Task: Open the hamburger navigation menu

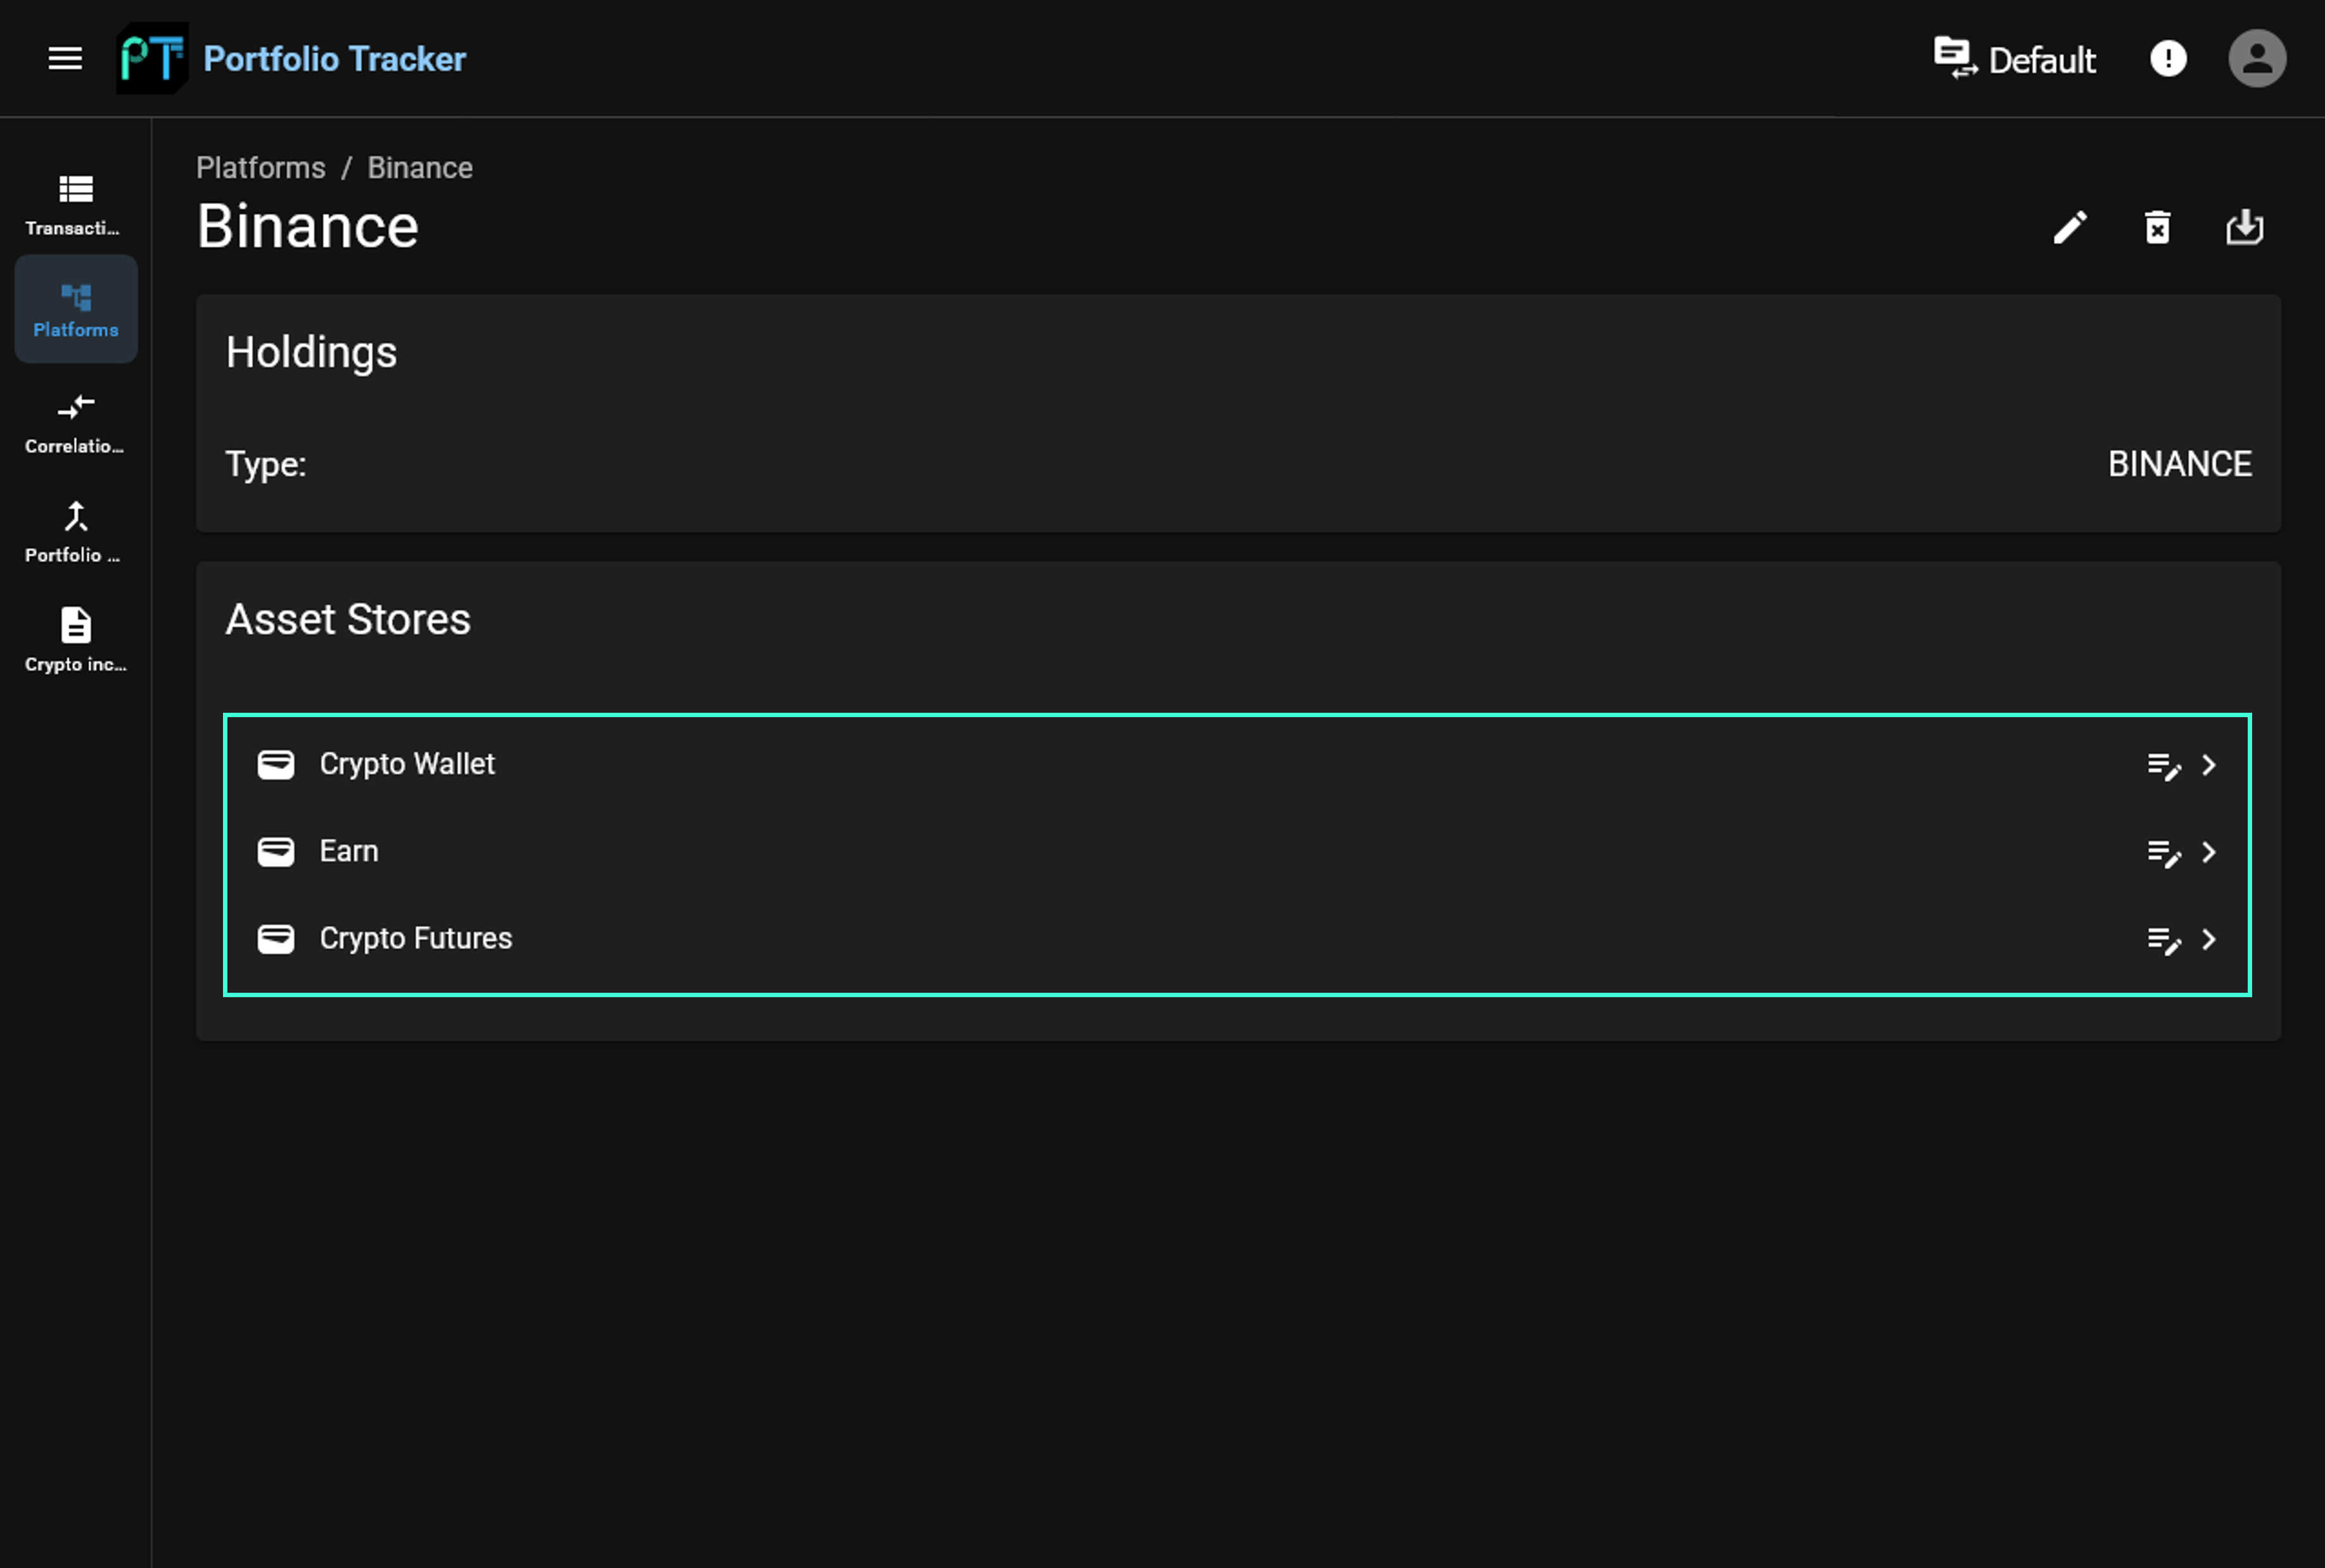Action: click(x=65, y=58)
